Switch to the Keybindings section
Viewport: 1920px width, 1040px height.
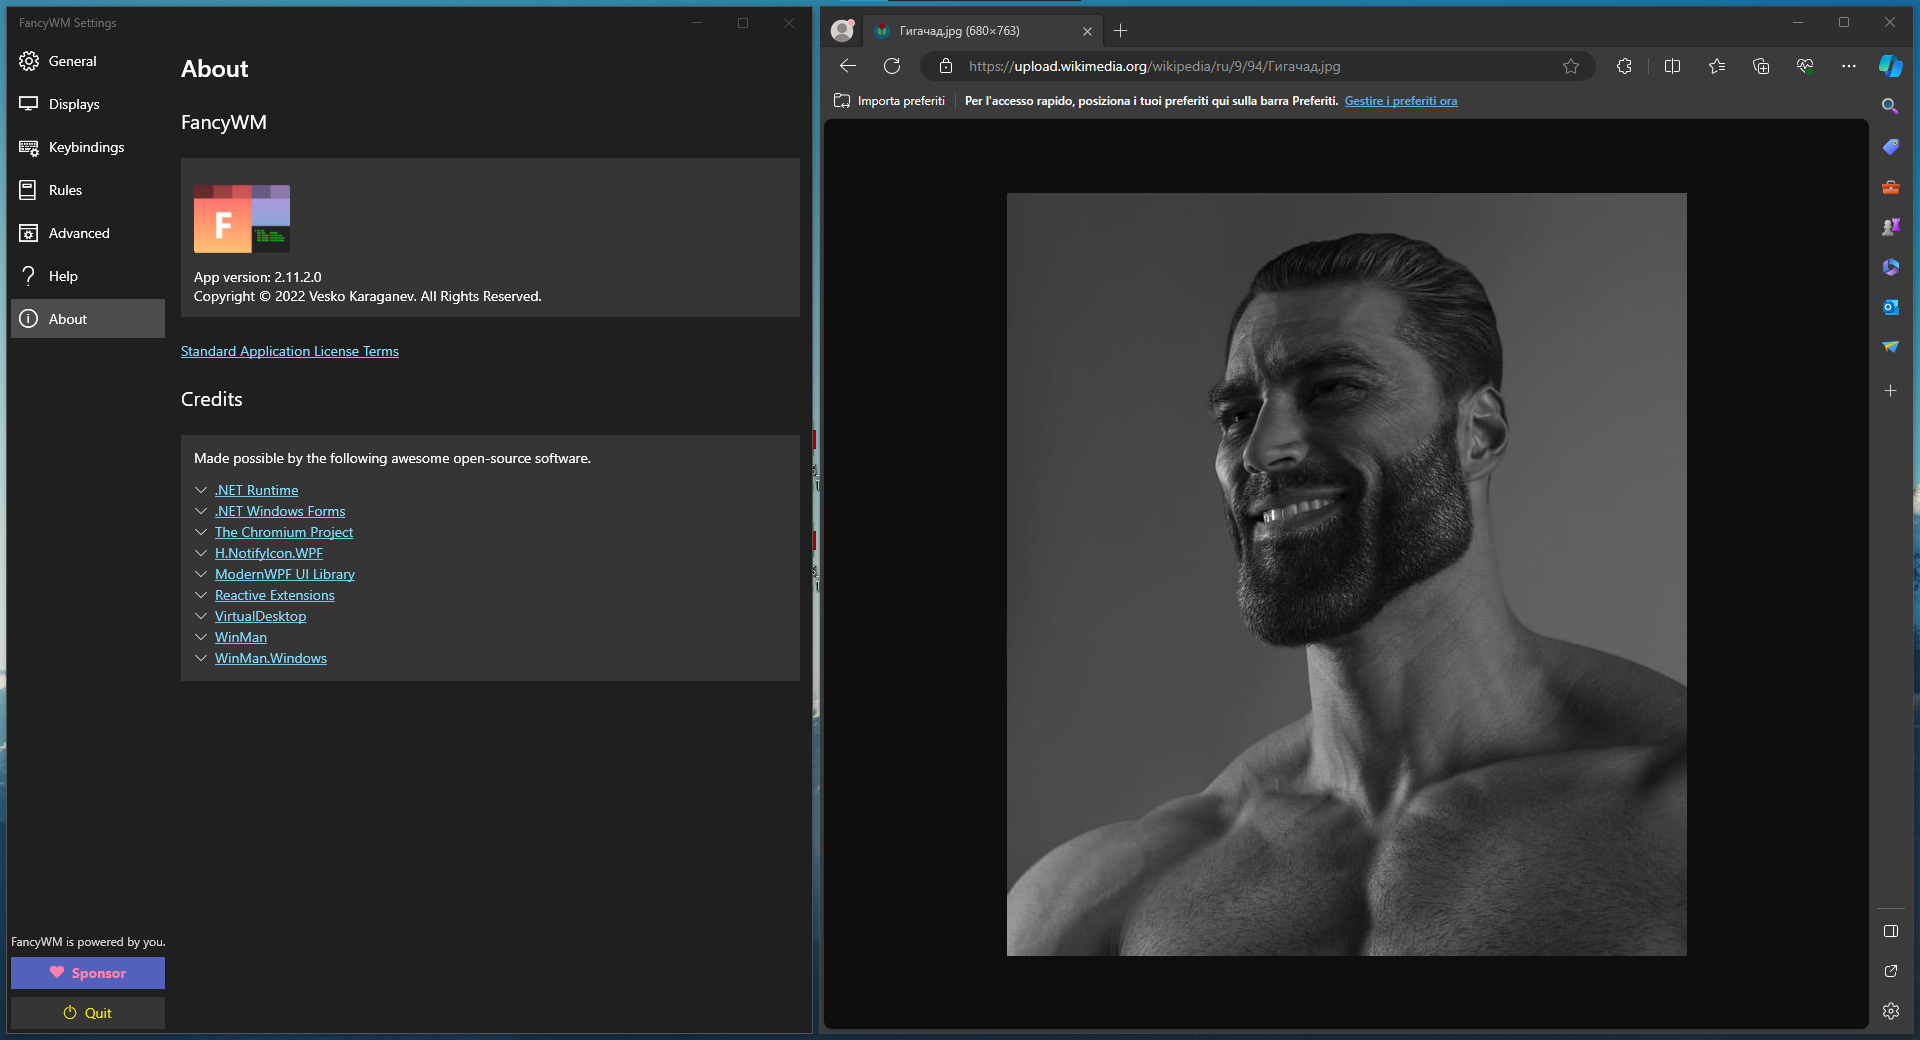pyautogui.click(x=87, y=147)
